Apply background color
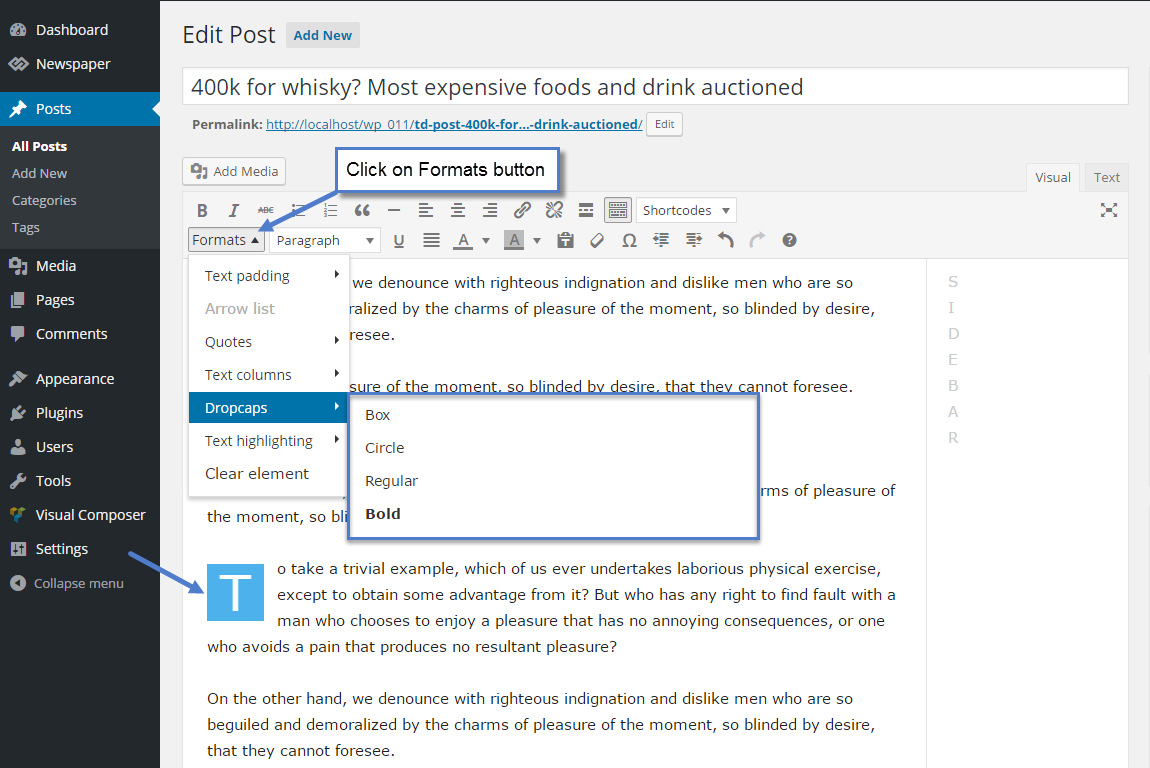Image resolution: width=1150 pixels, height=768 pixels. [x=514, y=241]
